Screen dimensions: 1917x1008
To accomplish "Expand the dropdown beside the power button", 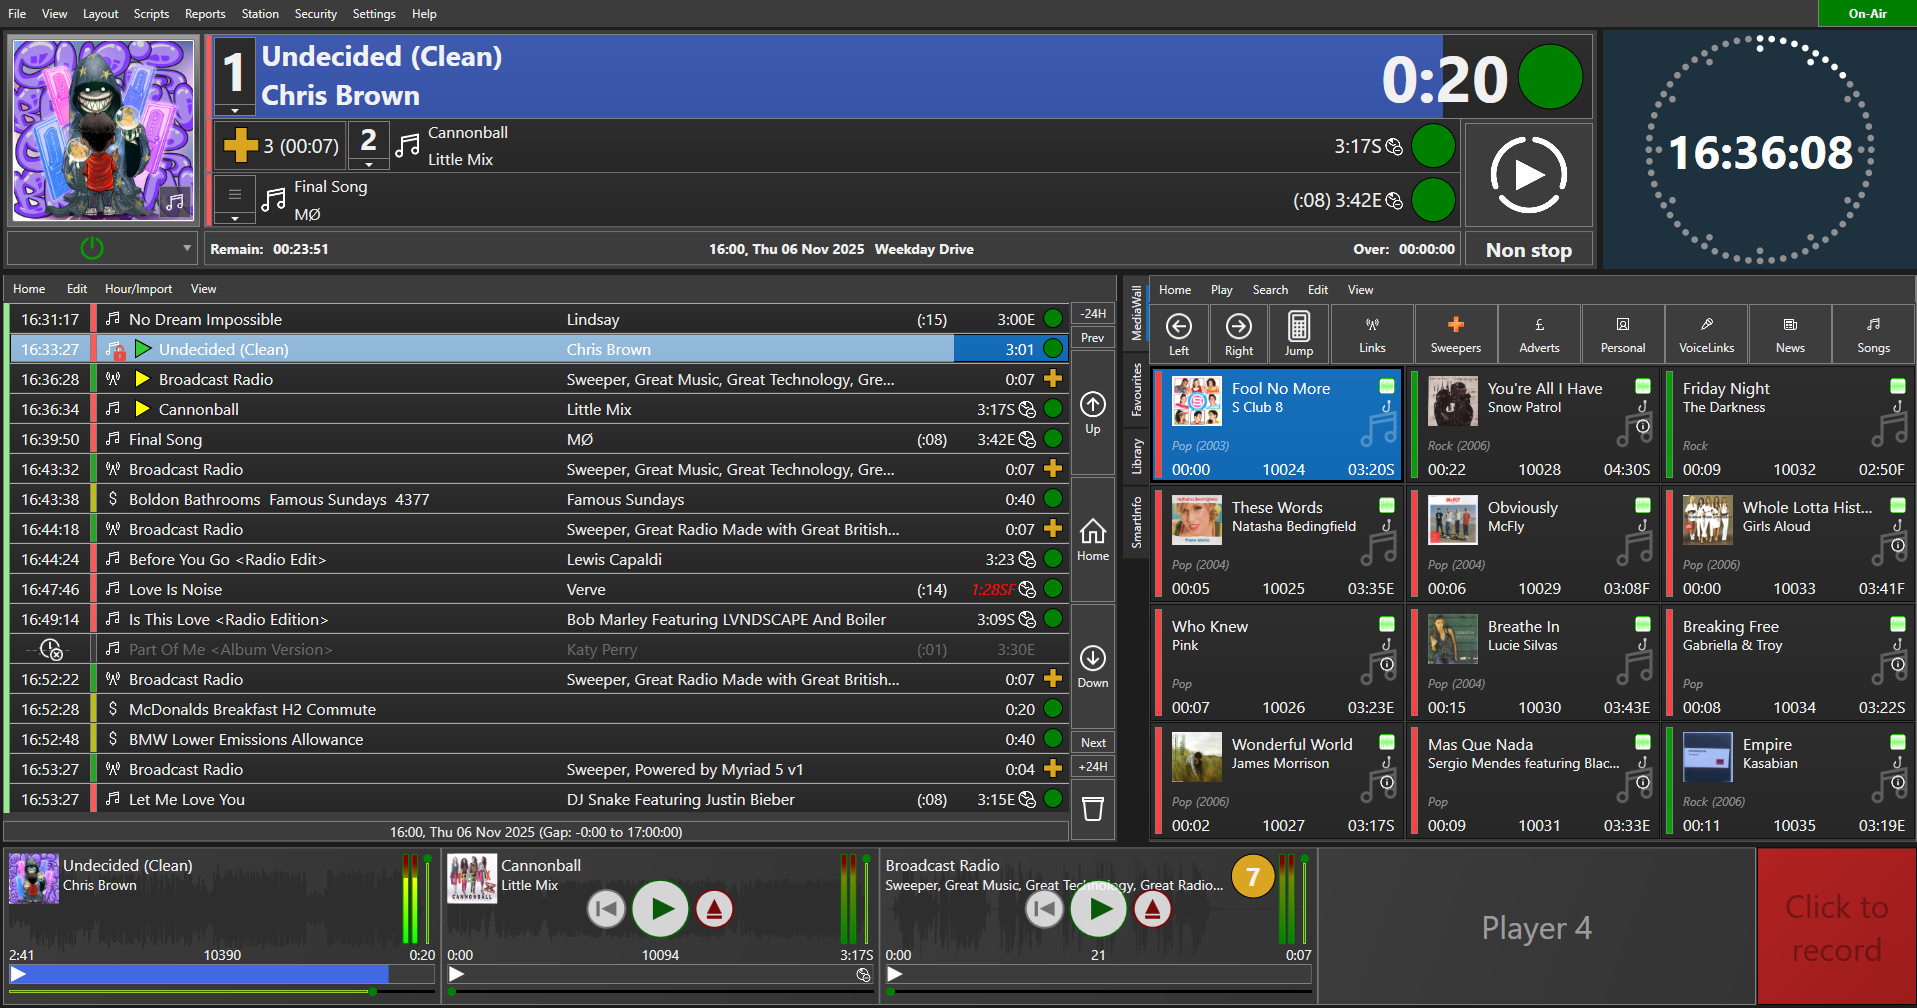I will tap(186, 247).
